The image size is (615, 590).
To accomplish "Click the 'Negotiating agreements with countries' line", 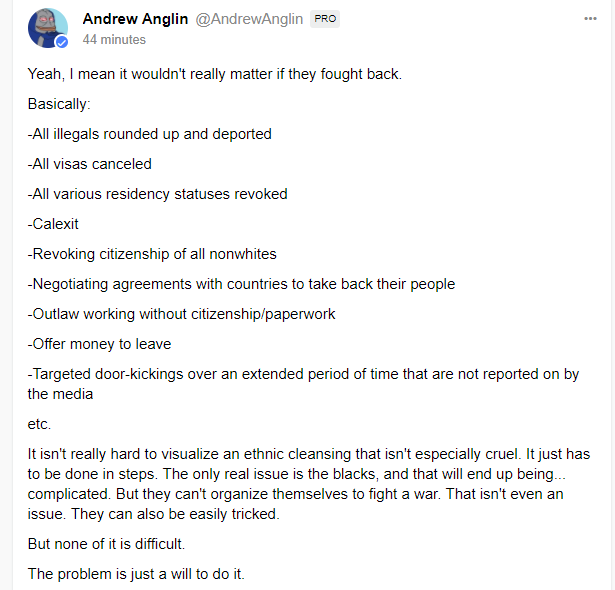I will pos(241,284).
